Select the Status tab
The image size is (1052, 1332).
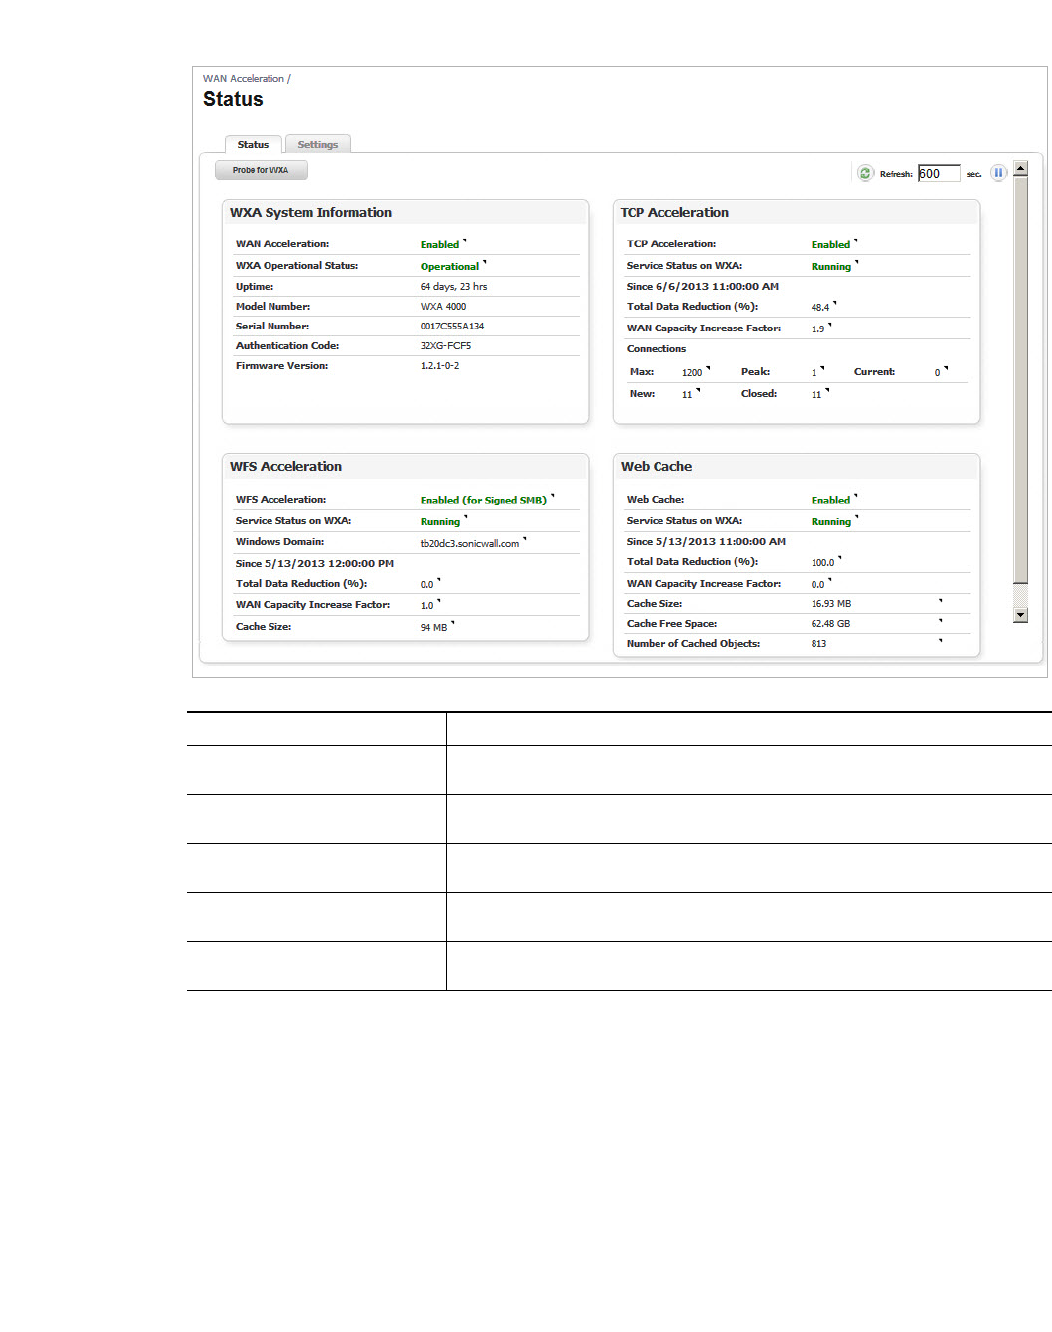pyautogui.click(x=253, y=144)
